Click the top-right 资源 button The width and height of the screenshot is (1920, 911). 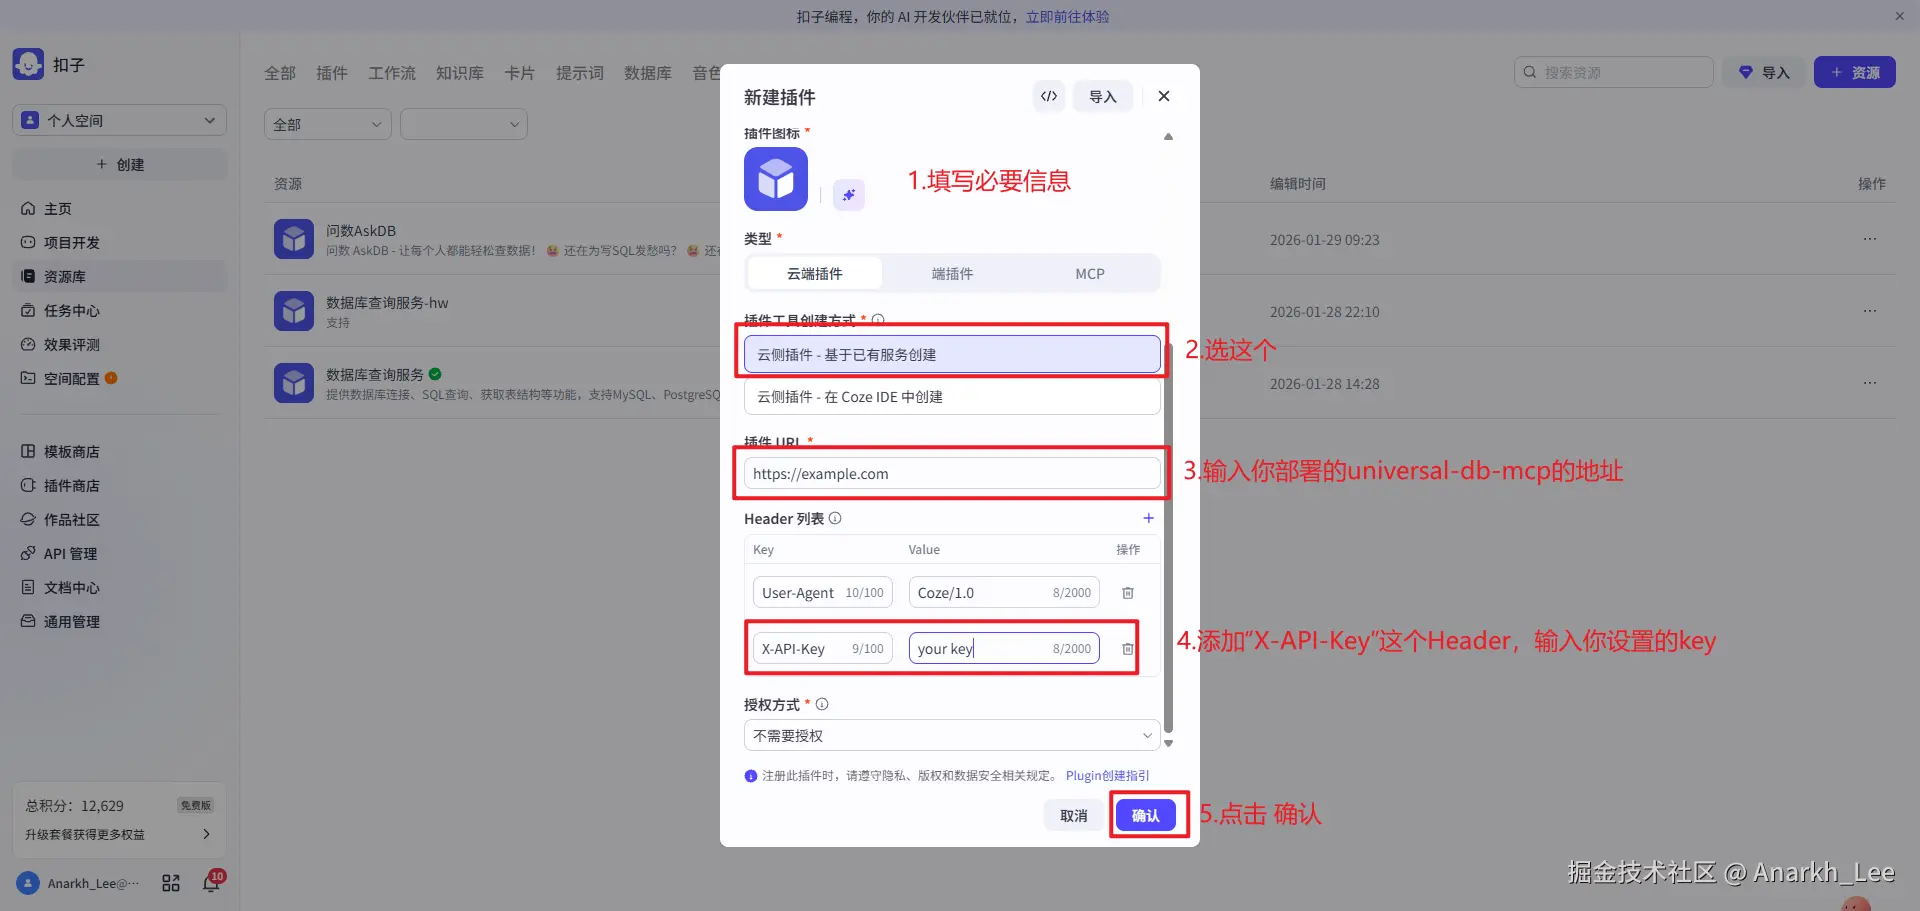click(x=1855, y=72)
